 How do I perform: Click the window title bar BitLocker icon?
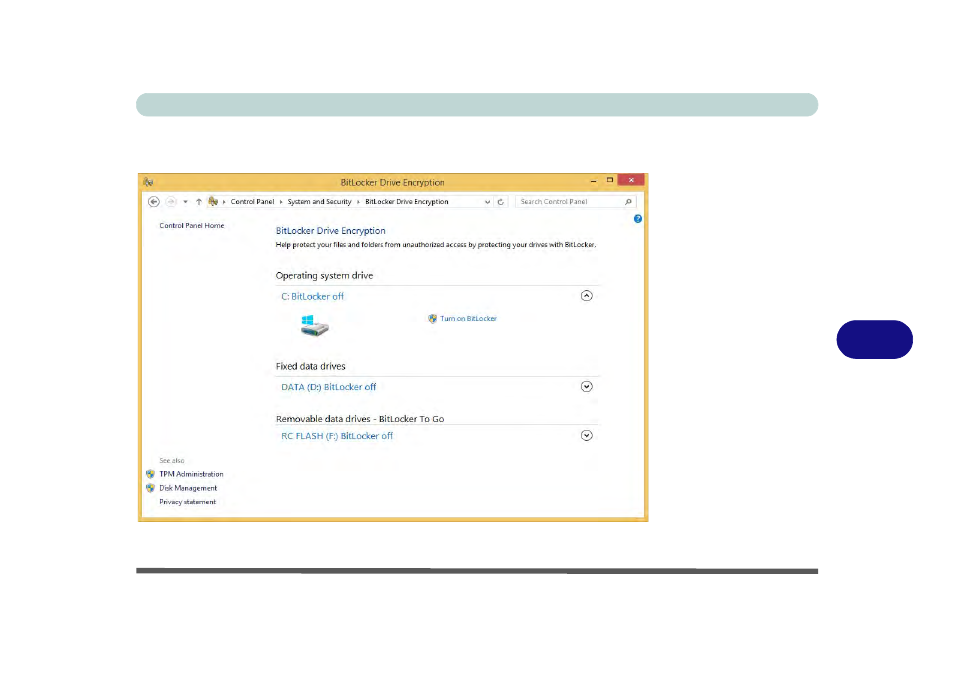[x=148, y=182]
